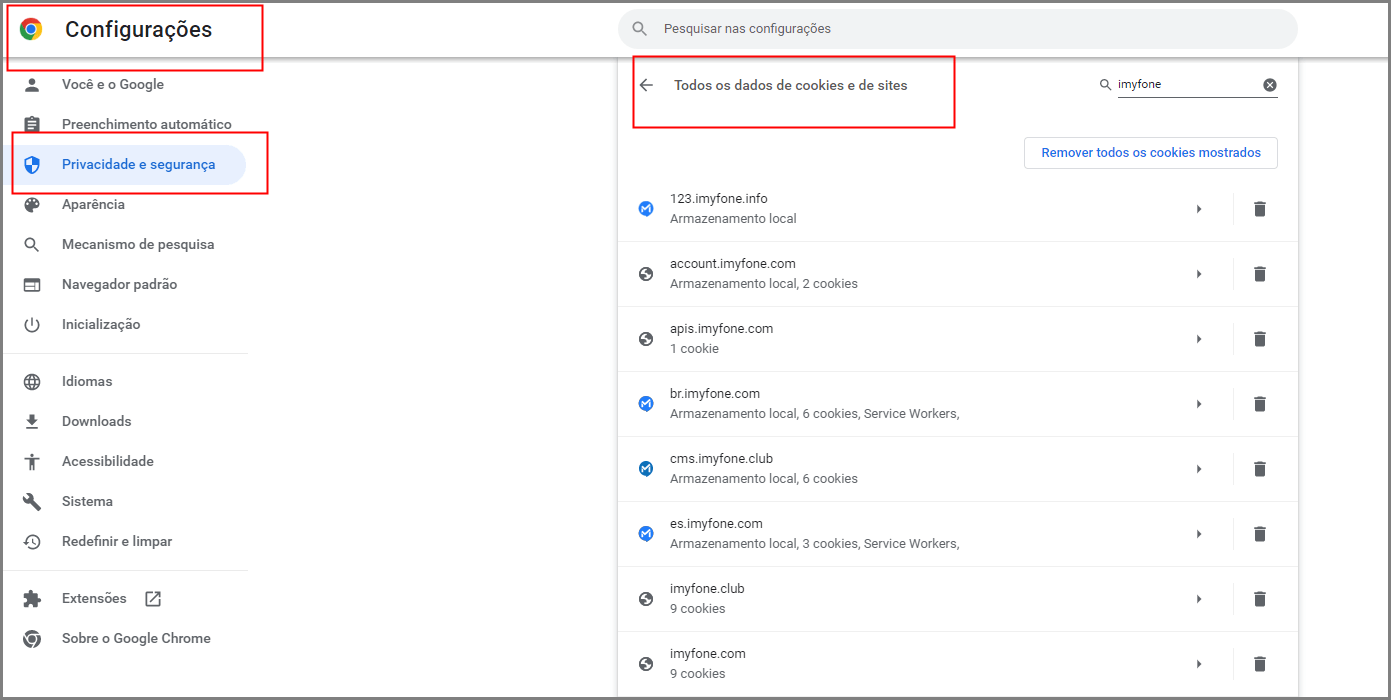Screen dimensions: 1391x700
Task: Click the cms.imyfone.club site favicon
Action: point(646,469)
